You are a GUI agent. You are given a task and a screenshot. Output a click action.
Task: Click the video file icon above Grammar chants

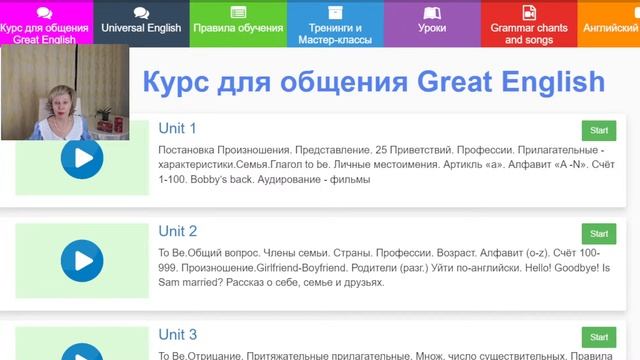529,13
